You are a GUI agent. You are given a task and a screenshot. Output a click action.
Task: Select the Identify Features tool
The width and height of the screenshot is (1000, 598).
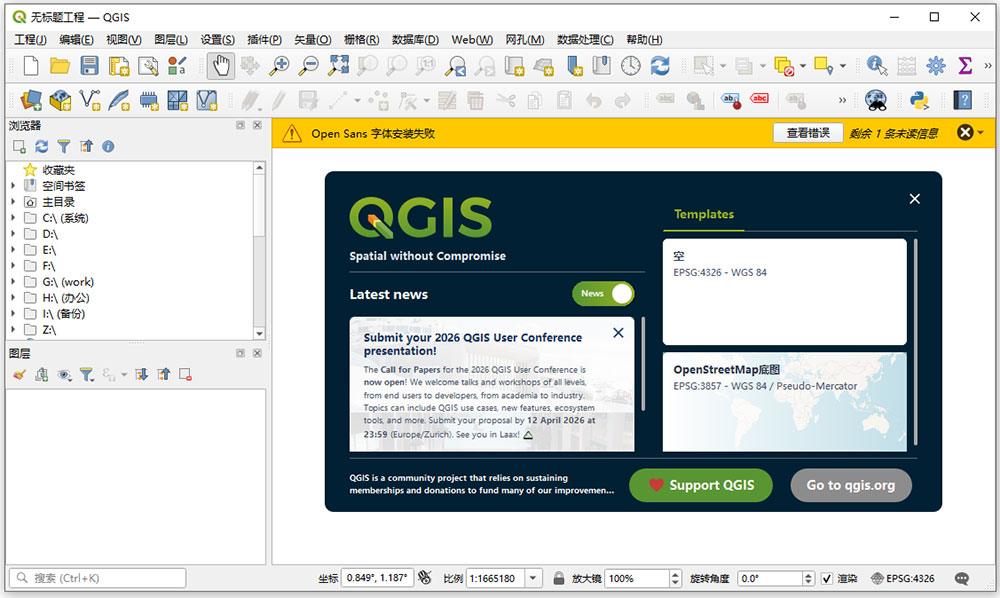[877, 64]
